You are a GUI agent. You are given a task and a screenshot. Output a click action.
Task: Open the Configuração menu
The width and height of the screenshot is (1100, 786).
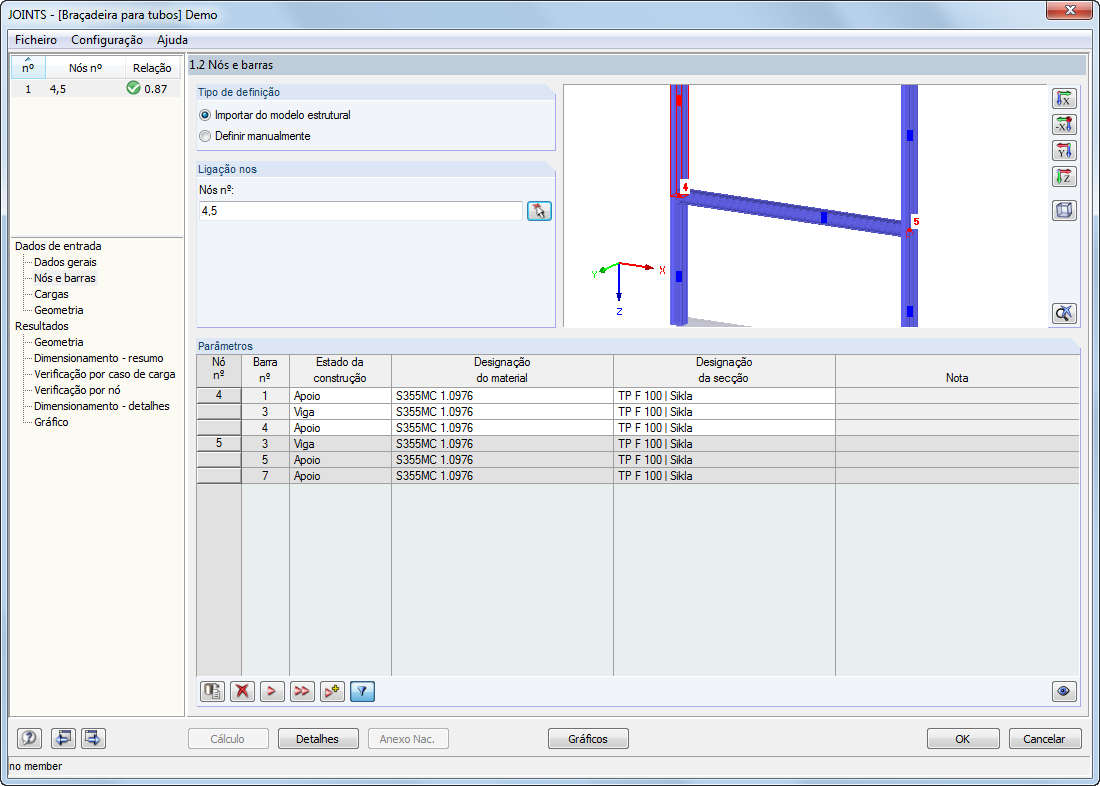coord(107,40)
